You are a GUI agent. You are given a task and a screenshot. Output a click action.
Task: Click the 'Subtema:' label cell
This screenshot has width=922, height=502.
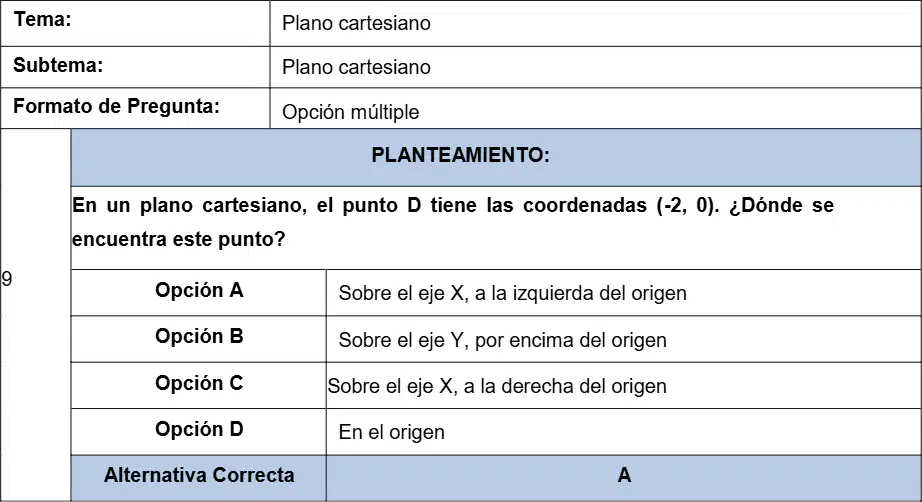coord(135,67)
